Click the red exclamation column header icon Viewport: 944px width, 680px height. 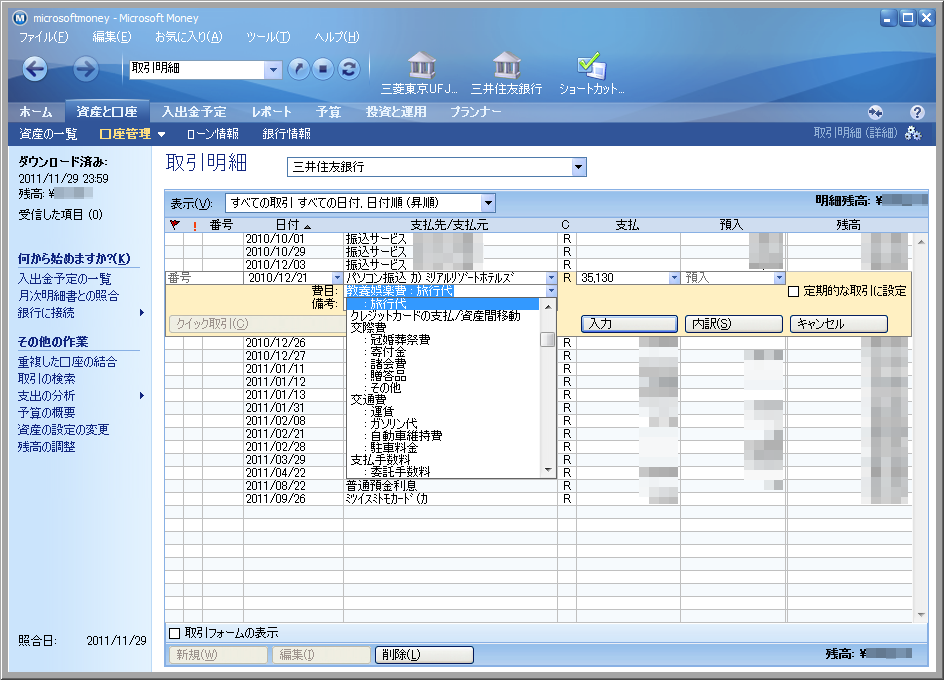coord(194,226)
